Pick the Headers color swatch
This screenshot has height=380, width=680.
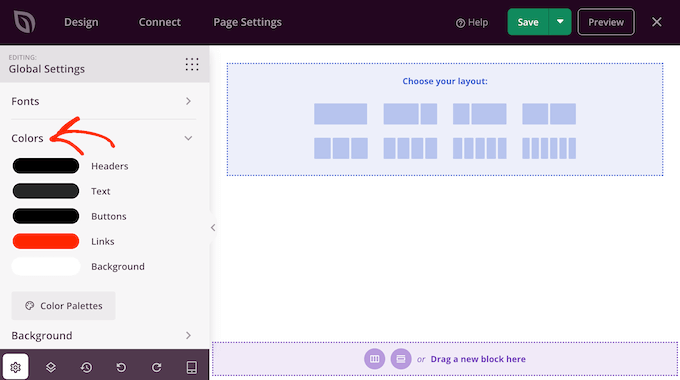(46, 166)
